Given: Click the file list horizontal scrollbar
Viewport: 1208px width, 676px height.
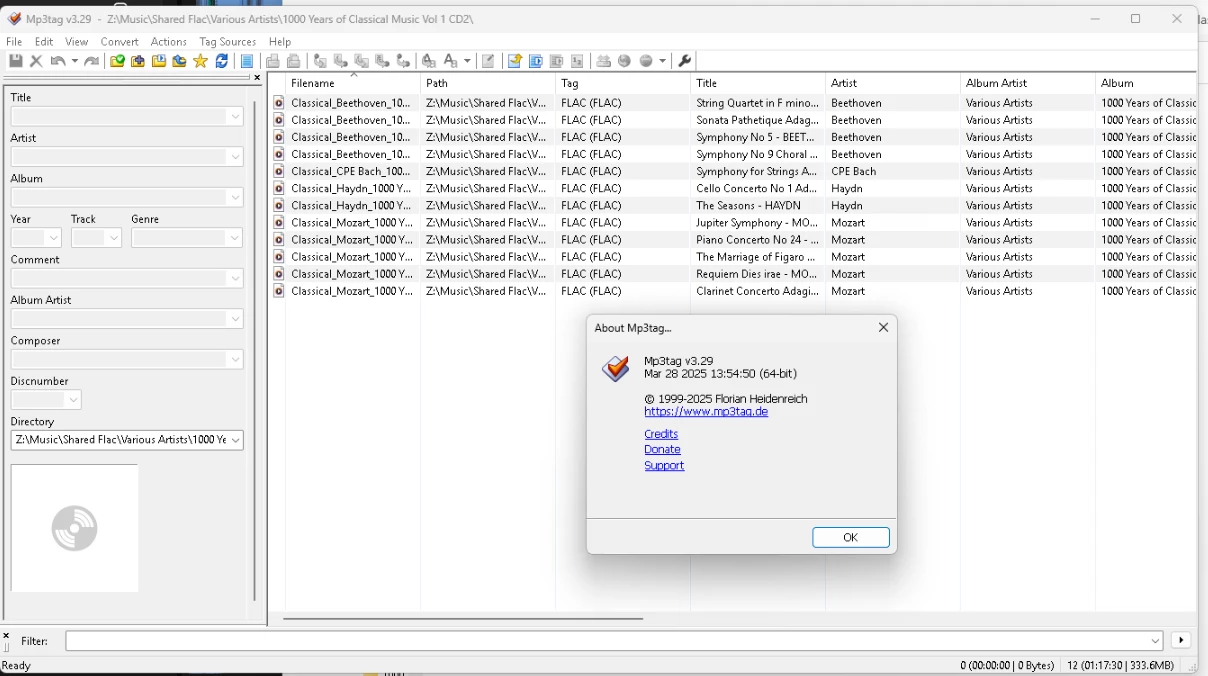Looking at the screenshot, I should pos(463,618).
